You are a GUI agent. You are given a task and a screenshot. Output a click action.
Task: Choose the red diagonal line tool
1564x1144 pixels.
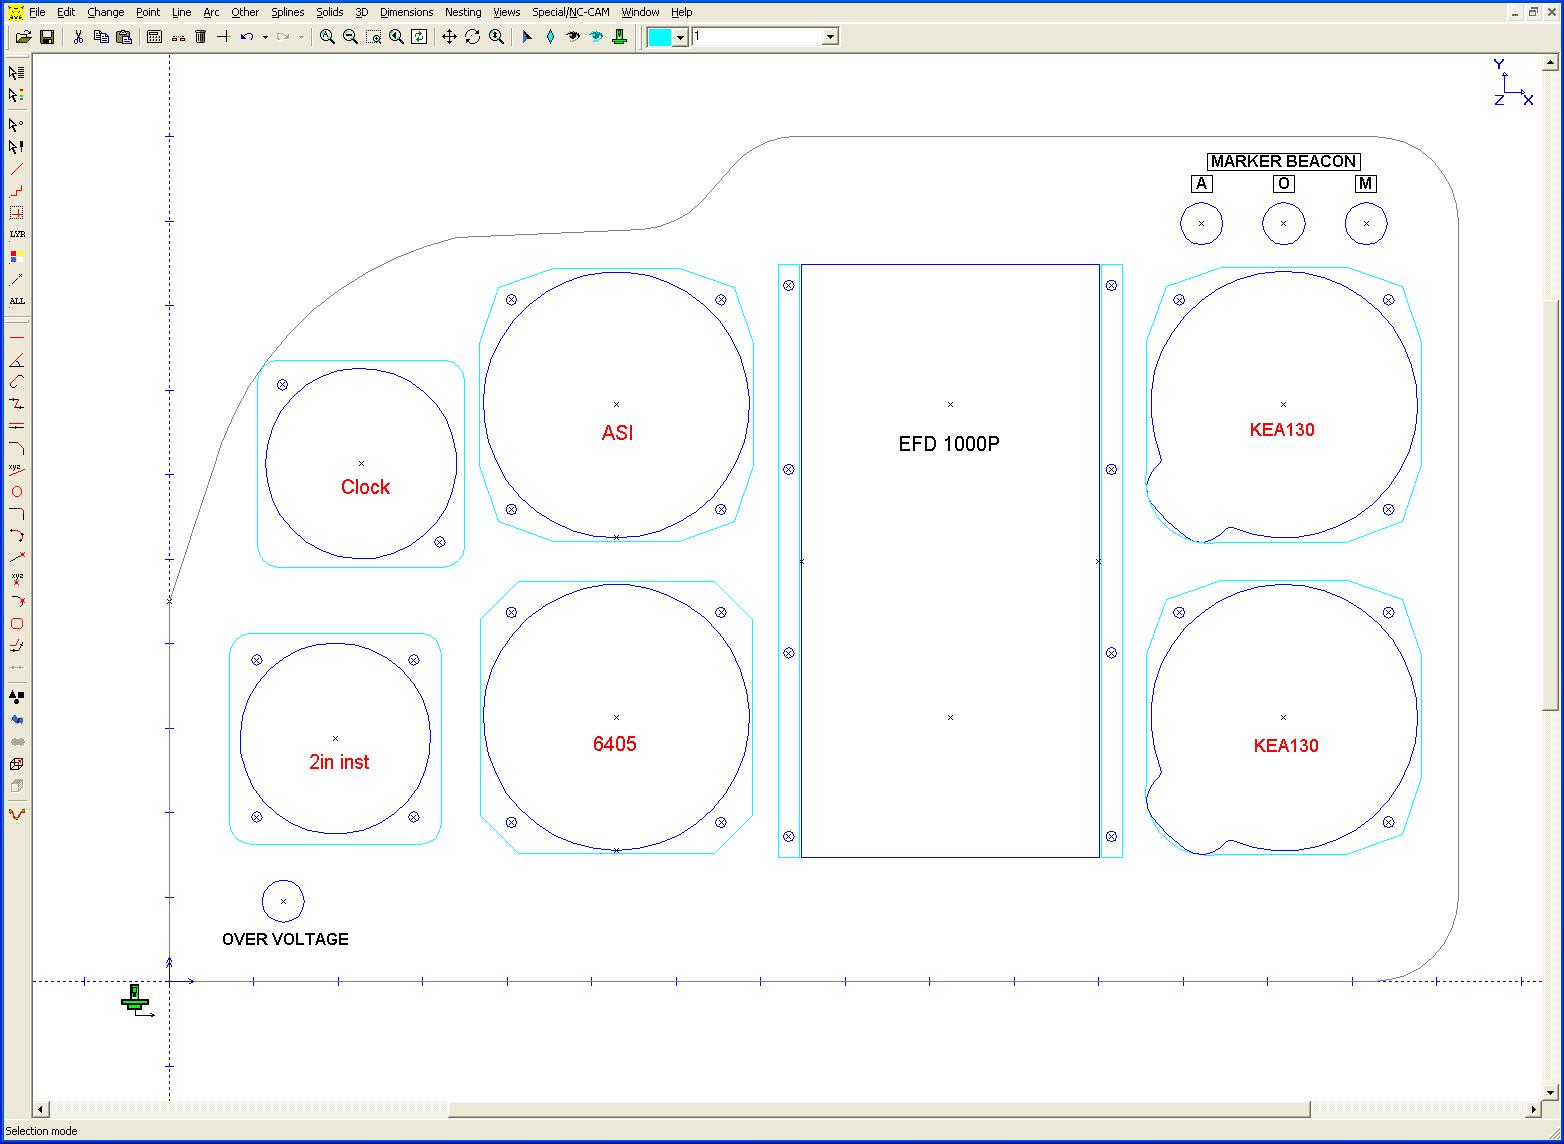[17, 168]
